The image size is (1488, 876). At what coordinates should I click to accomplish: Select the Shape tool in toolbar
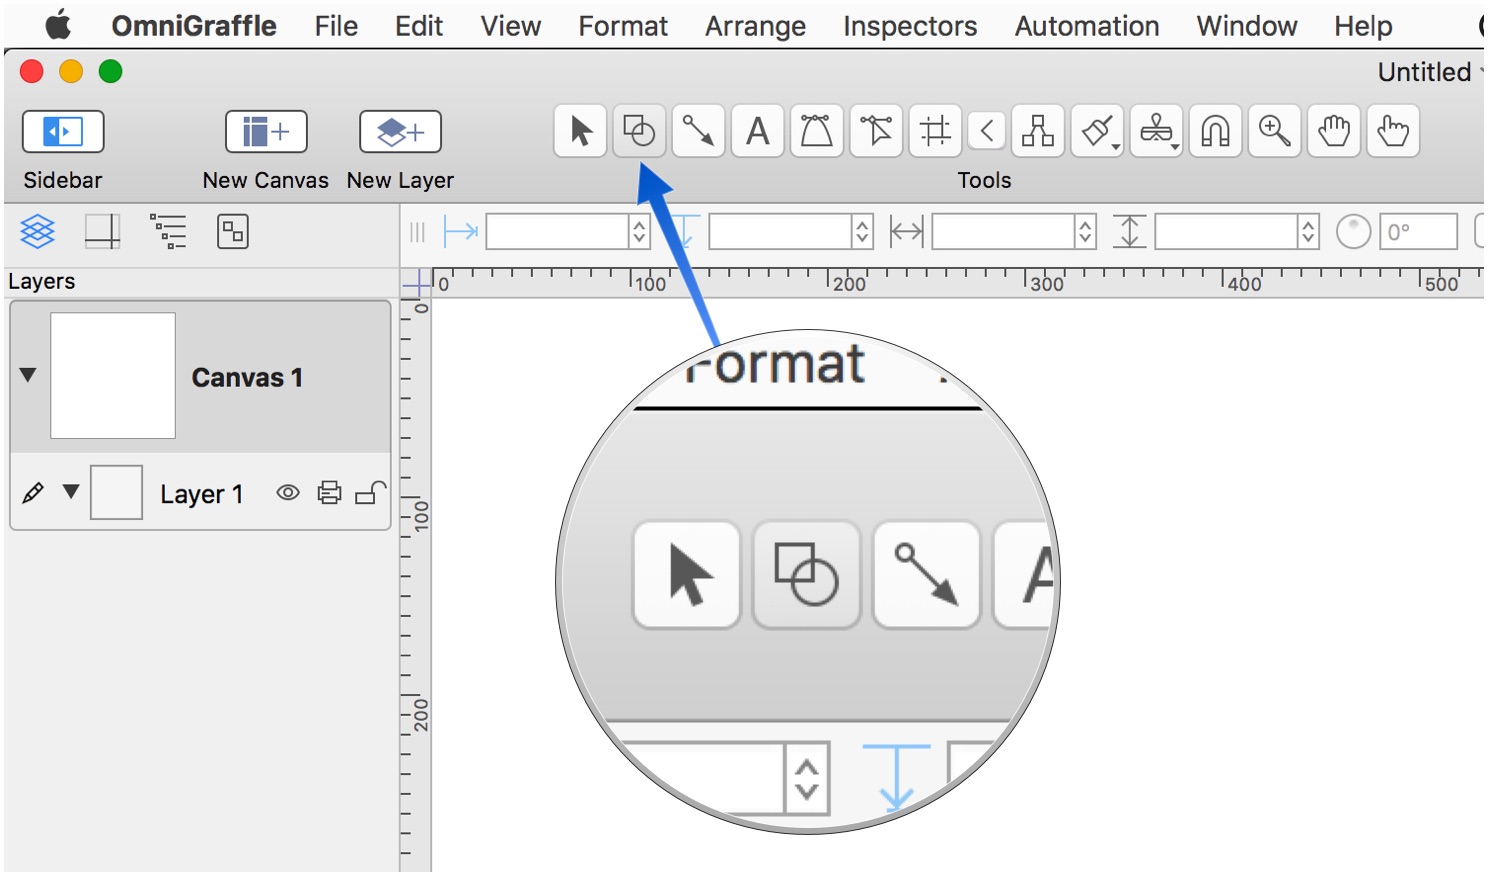pyautogui.click(x=639, y=131)
